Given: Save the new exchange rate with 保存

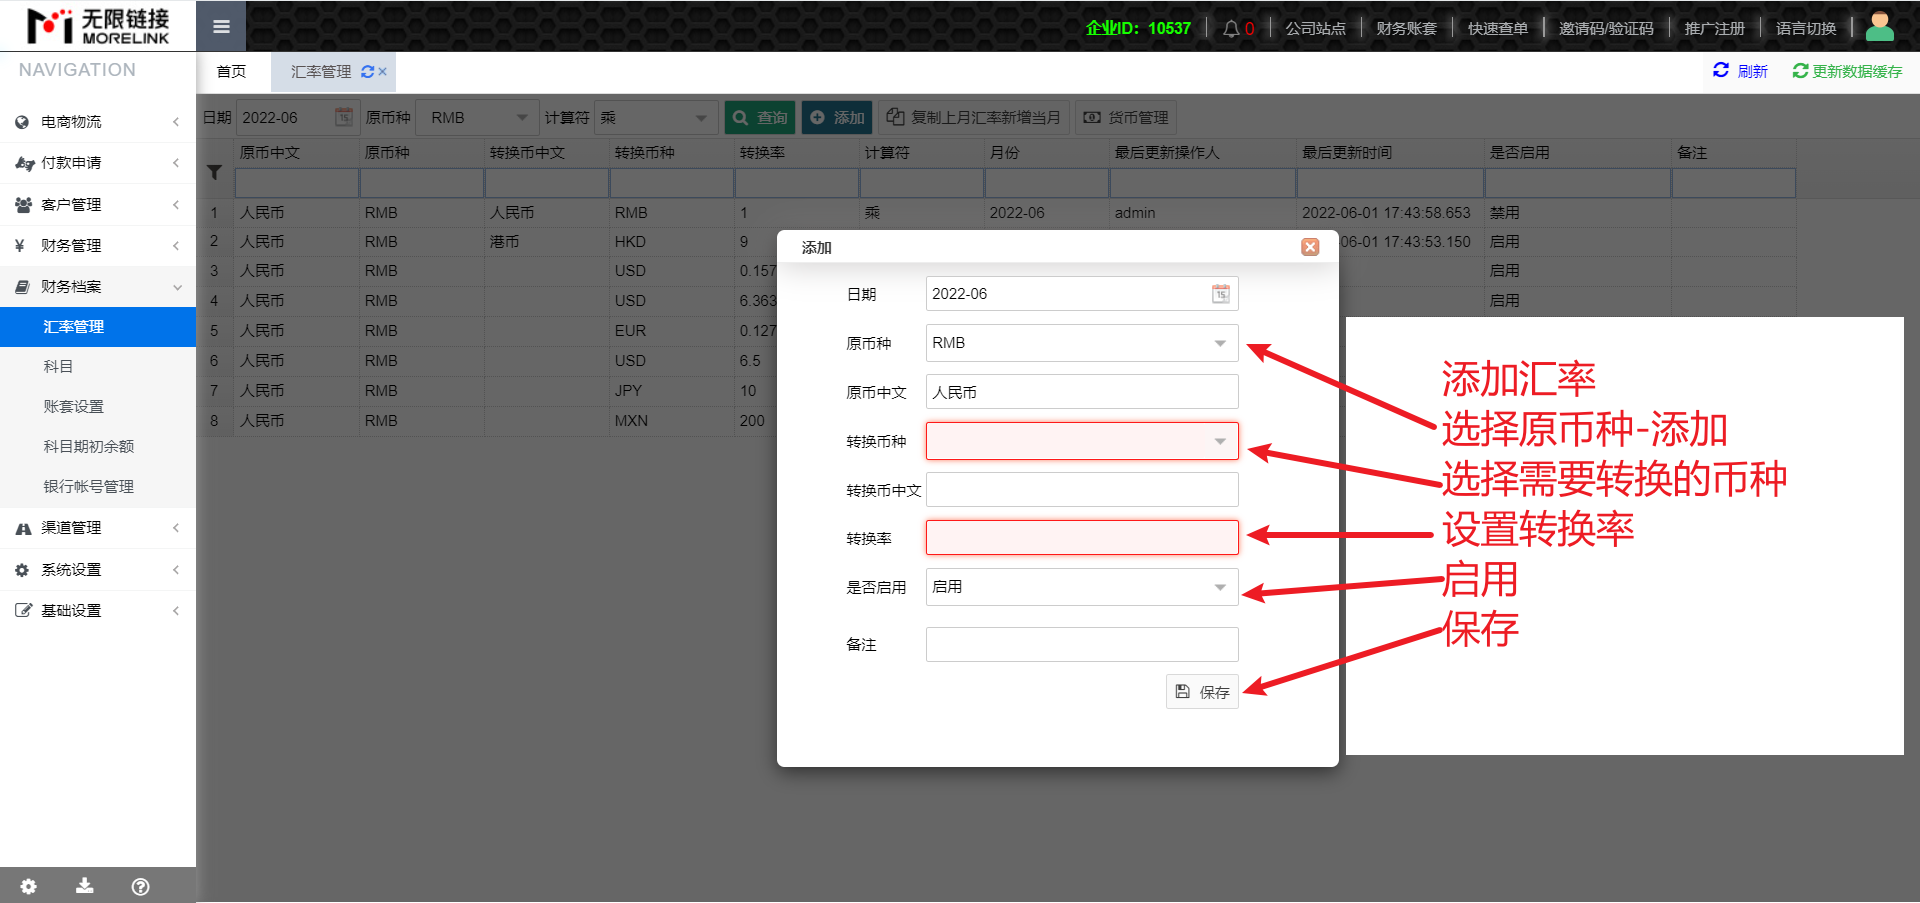Looking at the screenshot, I should (x=1202, y=692).
